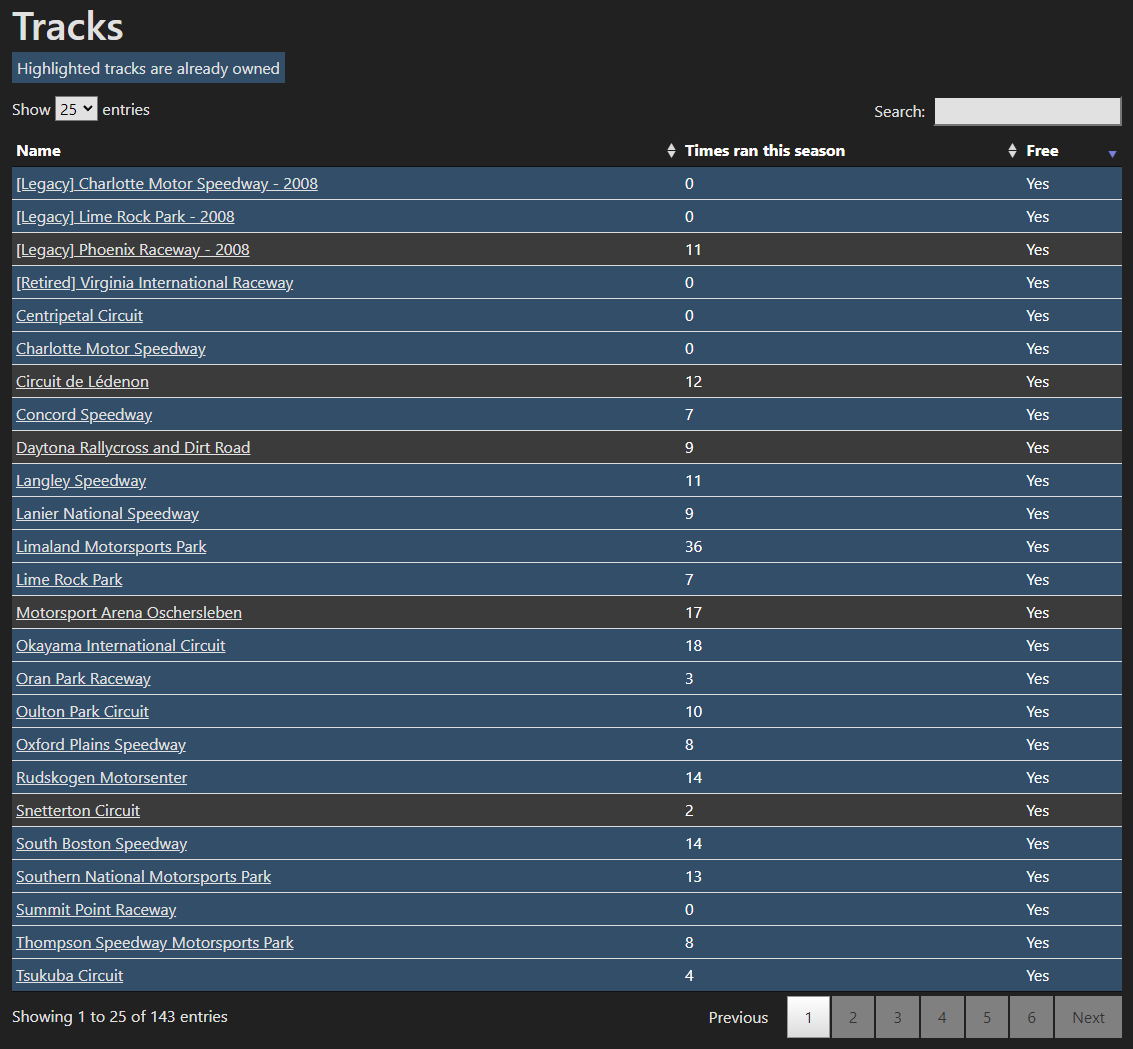Open [Legacy] Lime Rock Park - 2008 link

[x=125, y=217]
